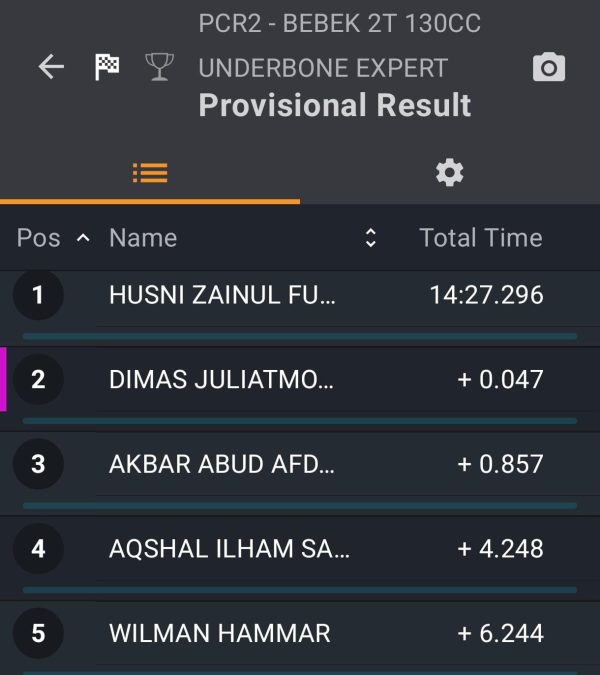Take a snapshot with the camera icon
600x675 pixels.
click(549, 67)
